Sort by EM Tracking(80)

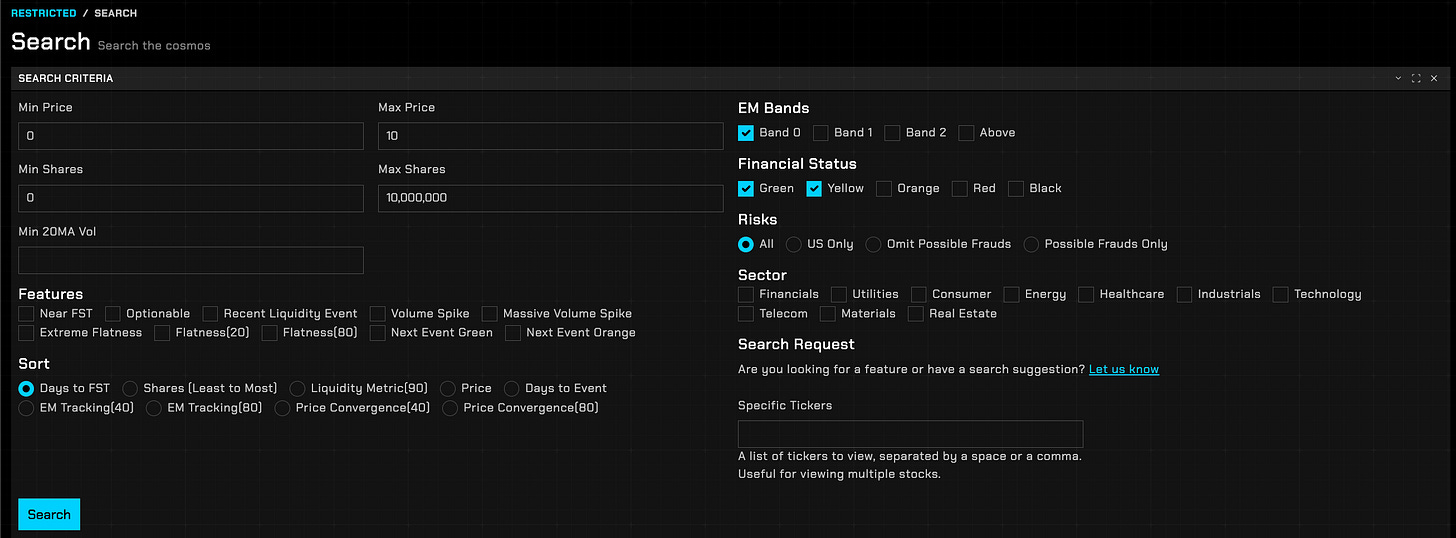pos(154,408)
